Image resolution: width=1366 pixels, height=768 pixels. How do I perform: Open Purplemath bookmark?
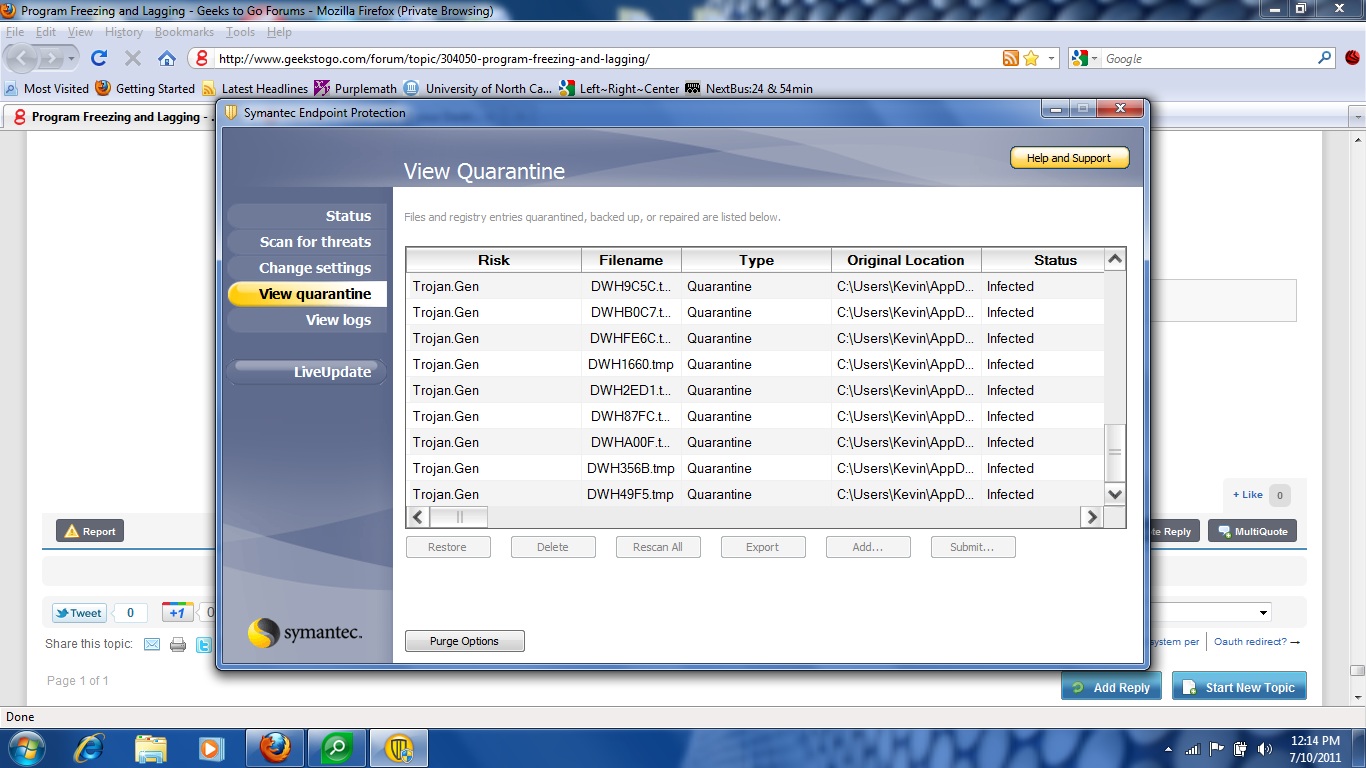(355, 88)
